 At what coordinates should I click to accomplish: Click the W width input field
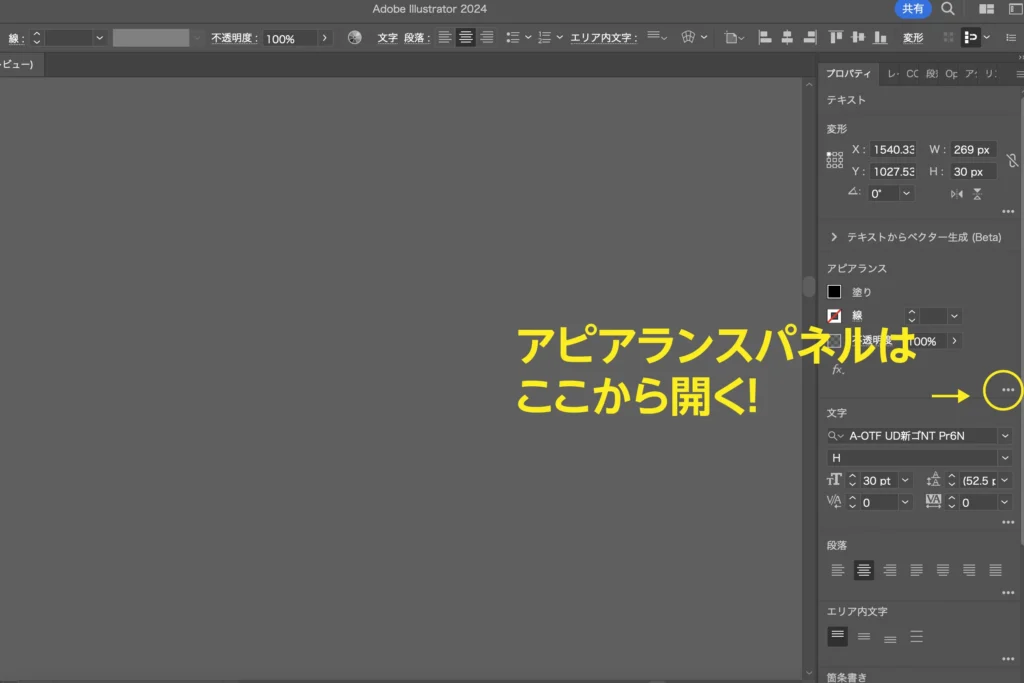pyautogui.click(x=972, y=150)
